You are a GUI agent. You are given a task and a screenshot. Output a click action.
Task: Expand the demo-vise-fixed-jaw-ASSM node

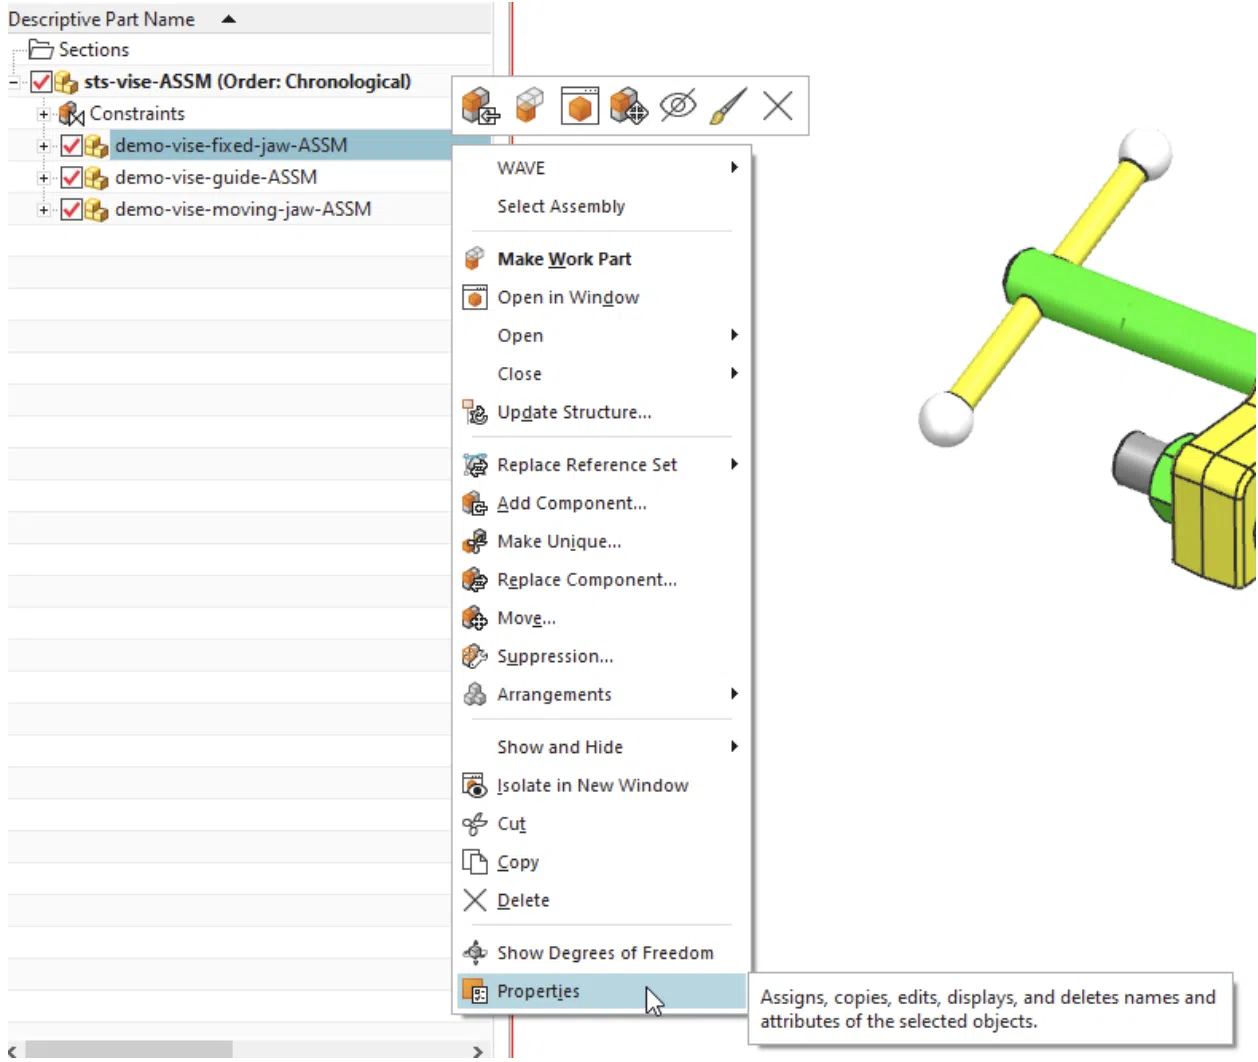pyautogui.click(x=44, y=147)
